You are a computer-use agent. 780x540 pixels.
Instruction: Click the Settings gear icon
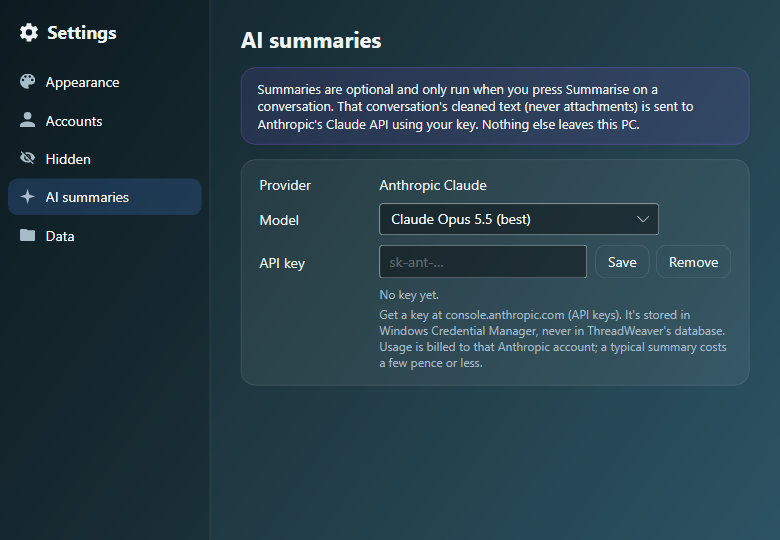(29, 32)
